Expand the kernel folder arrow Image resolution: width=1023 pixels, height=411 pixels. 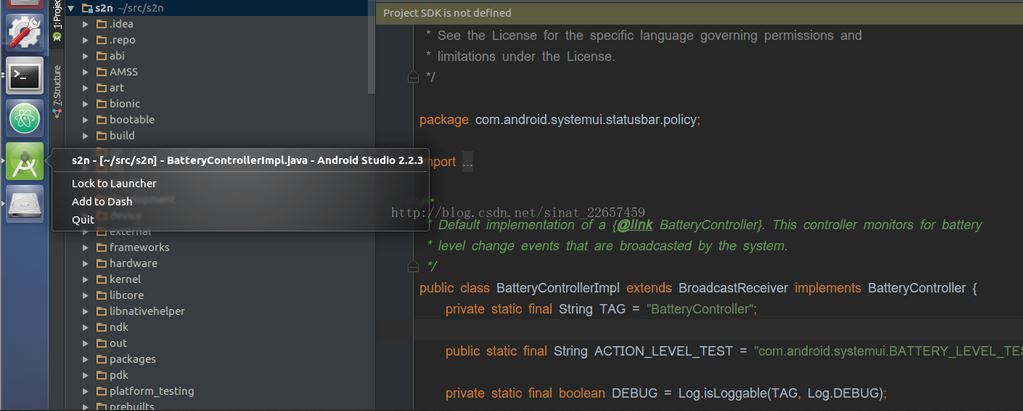tap(85, 280)
